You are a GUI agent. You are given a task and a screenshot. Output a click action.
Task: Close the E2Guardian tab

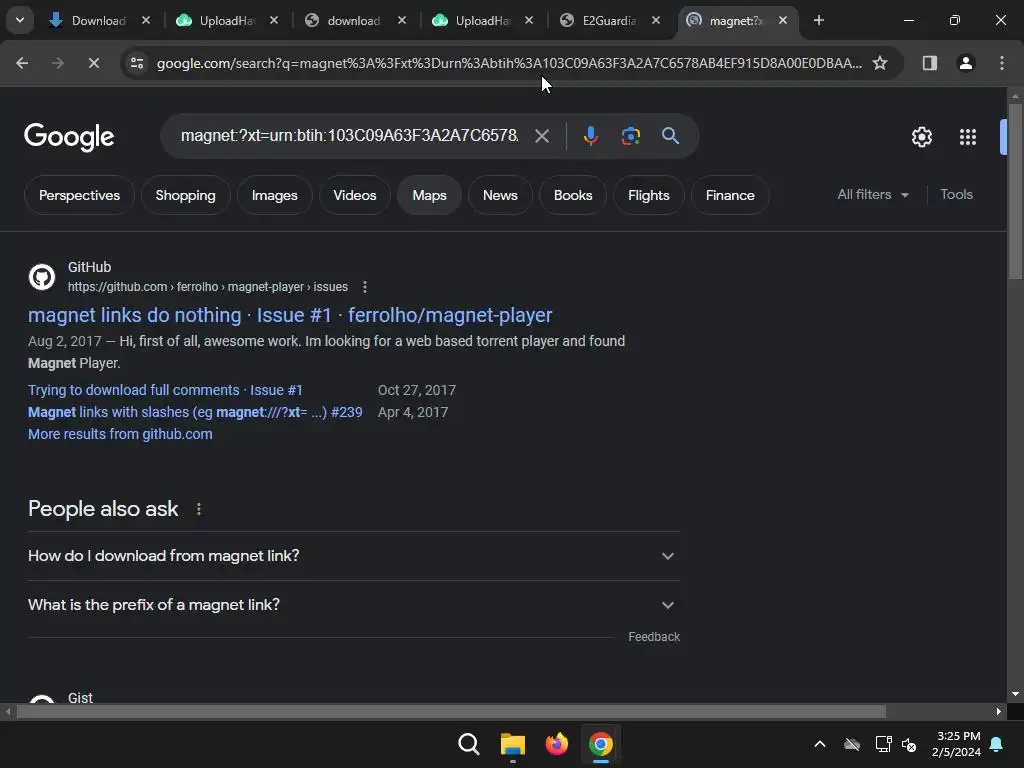tap(655, 20)
